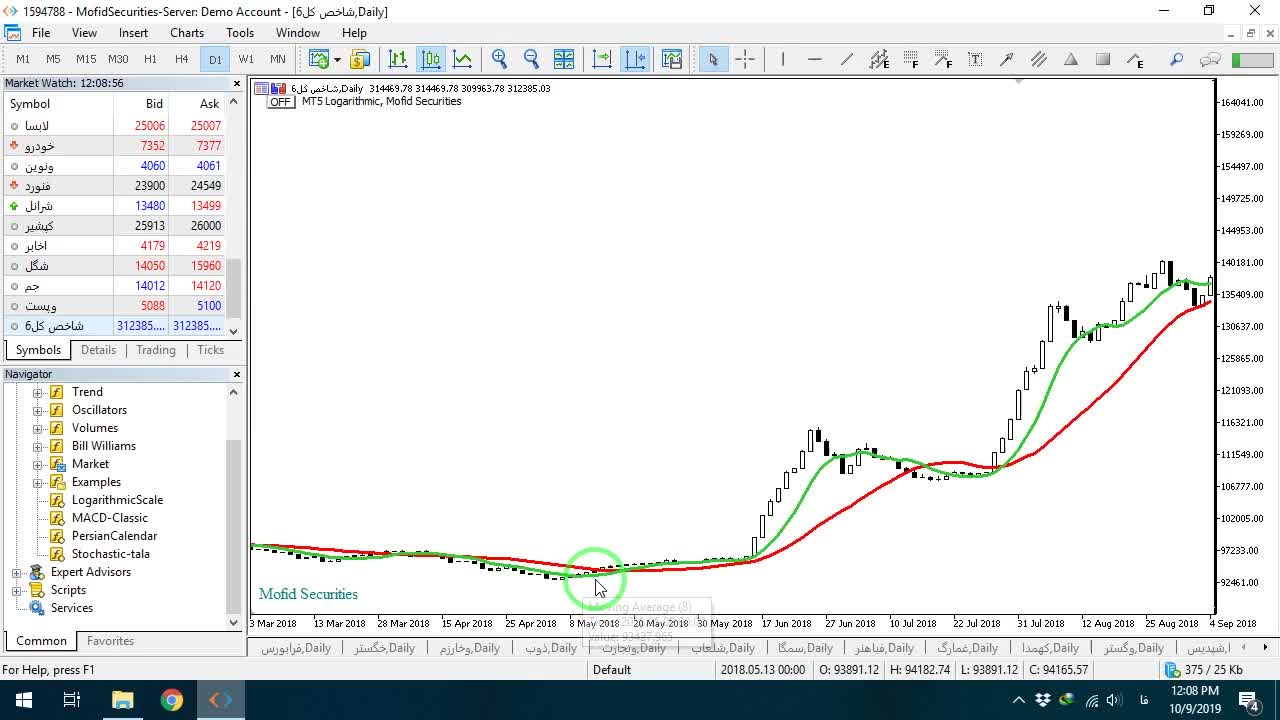The image size is (1280, 720).
Task: Zoom in on the chart with magnifier plus
Action: point(499,59)
